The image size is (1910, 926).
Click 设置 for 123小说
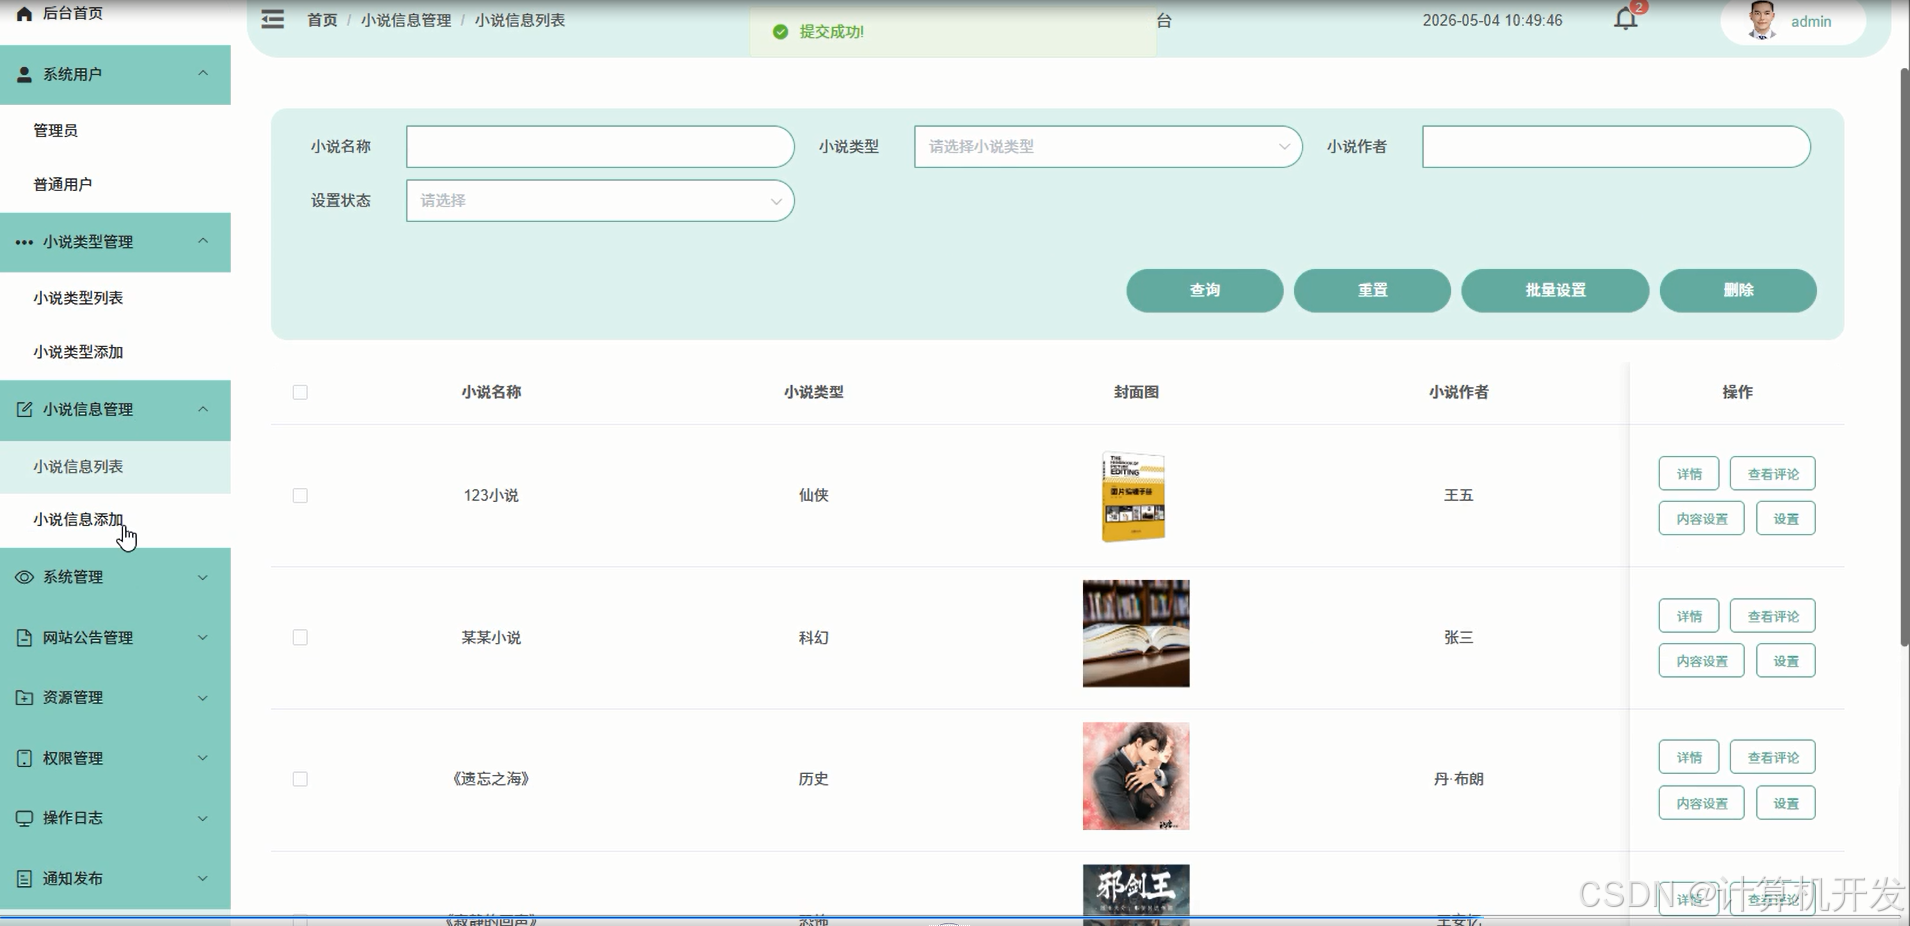(1786, 519)
